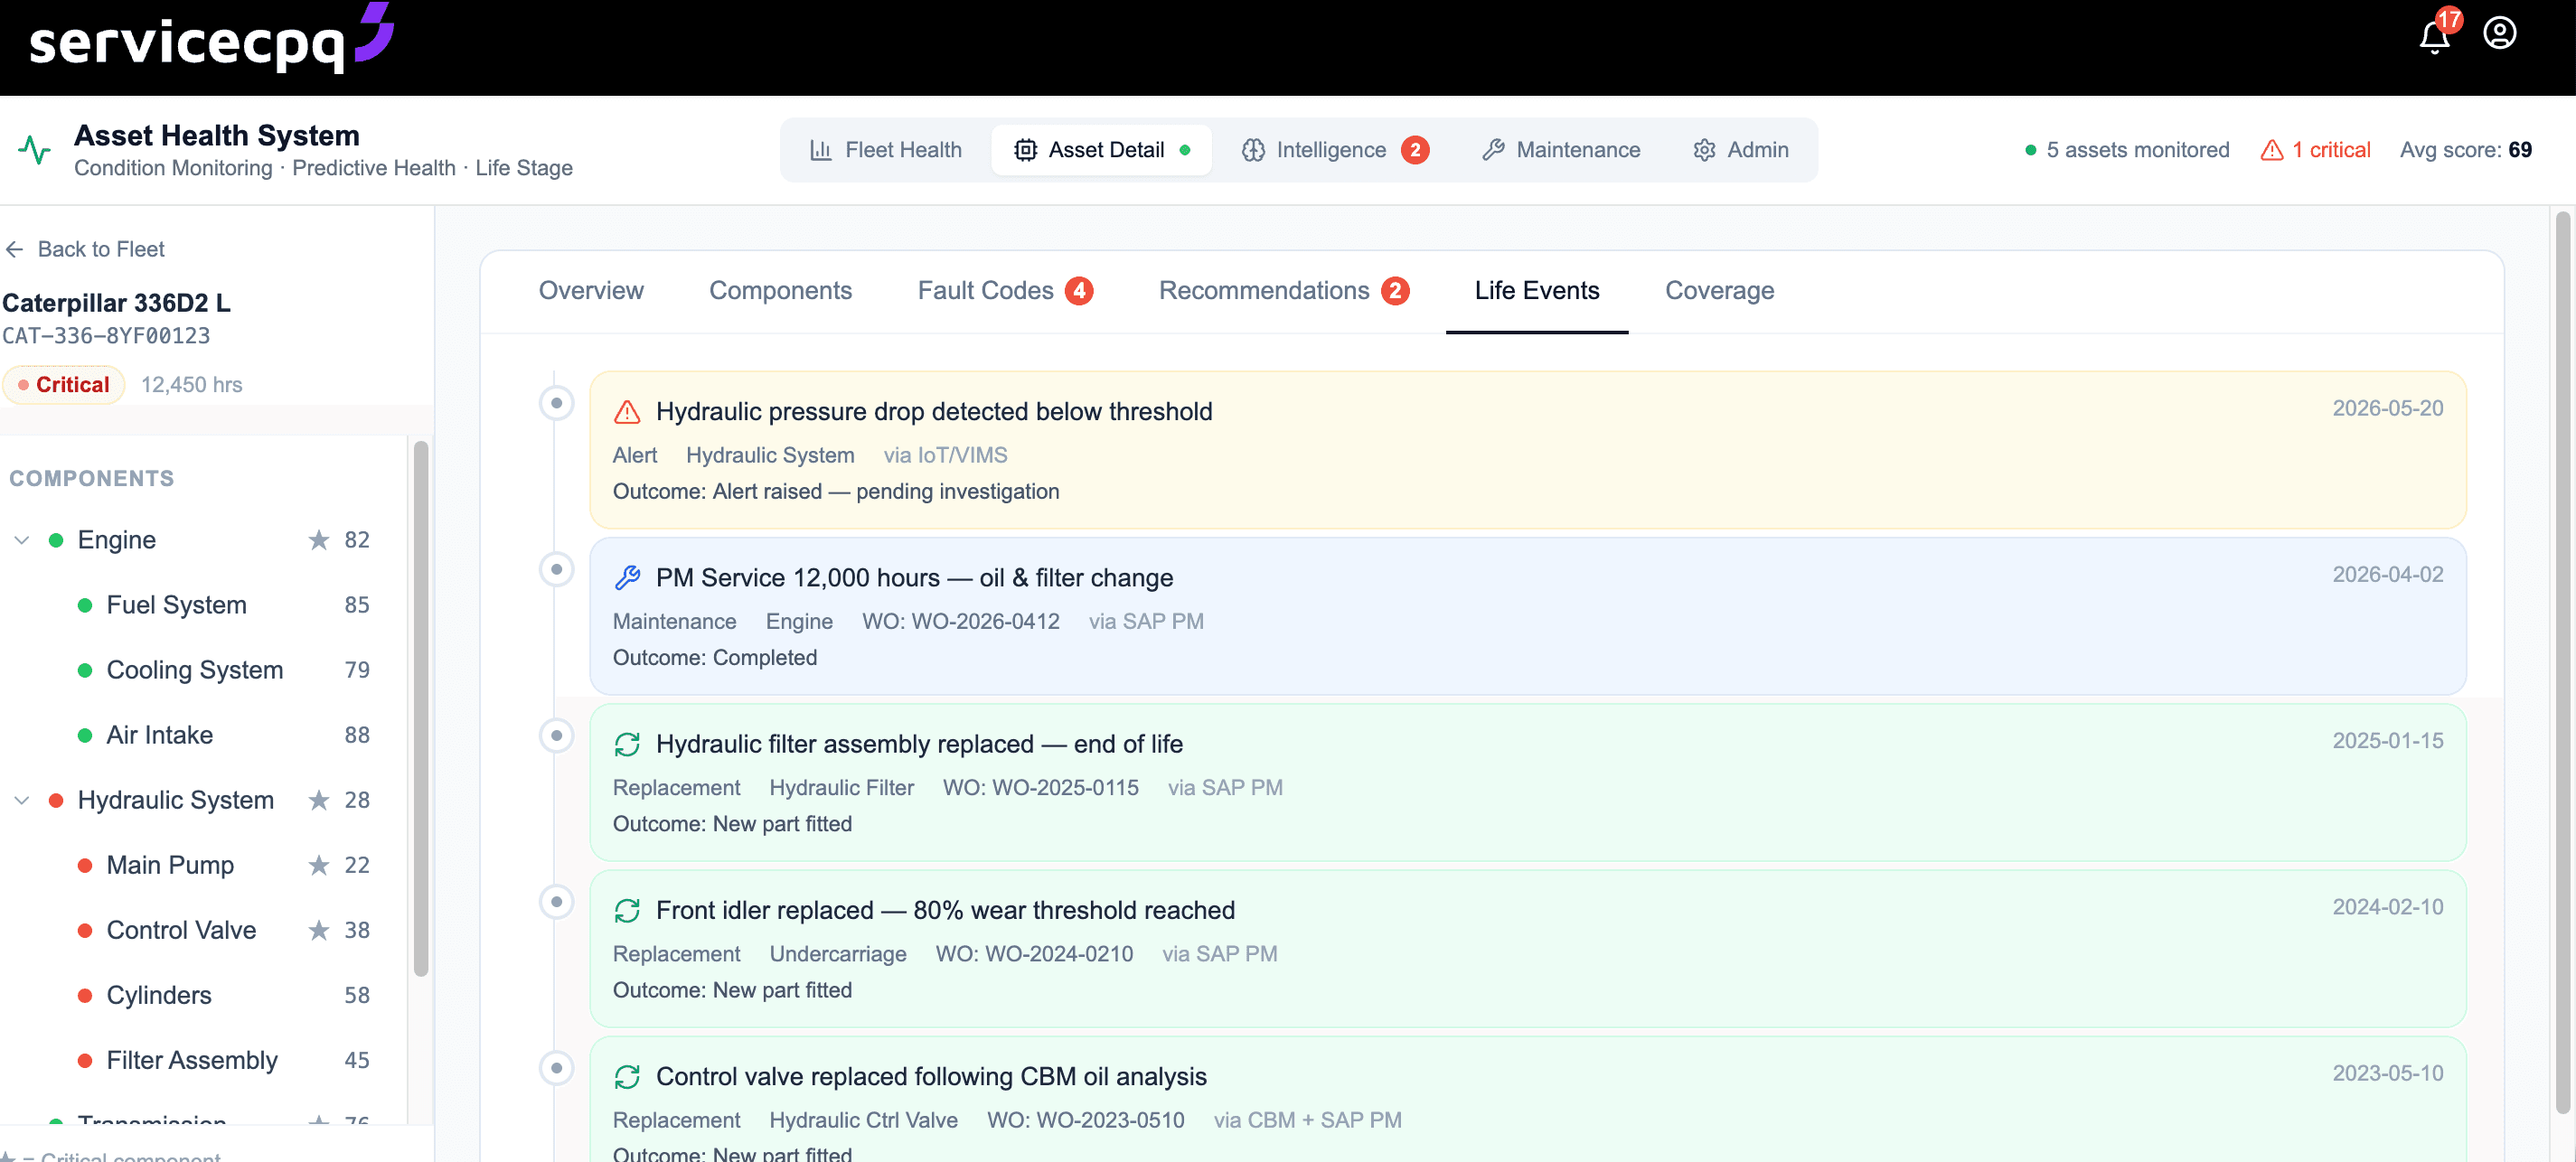Click the critical warning triangle in header
The height and width of the screenshot is (1162, 2576).
[x=2272, y=150]
